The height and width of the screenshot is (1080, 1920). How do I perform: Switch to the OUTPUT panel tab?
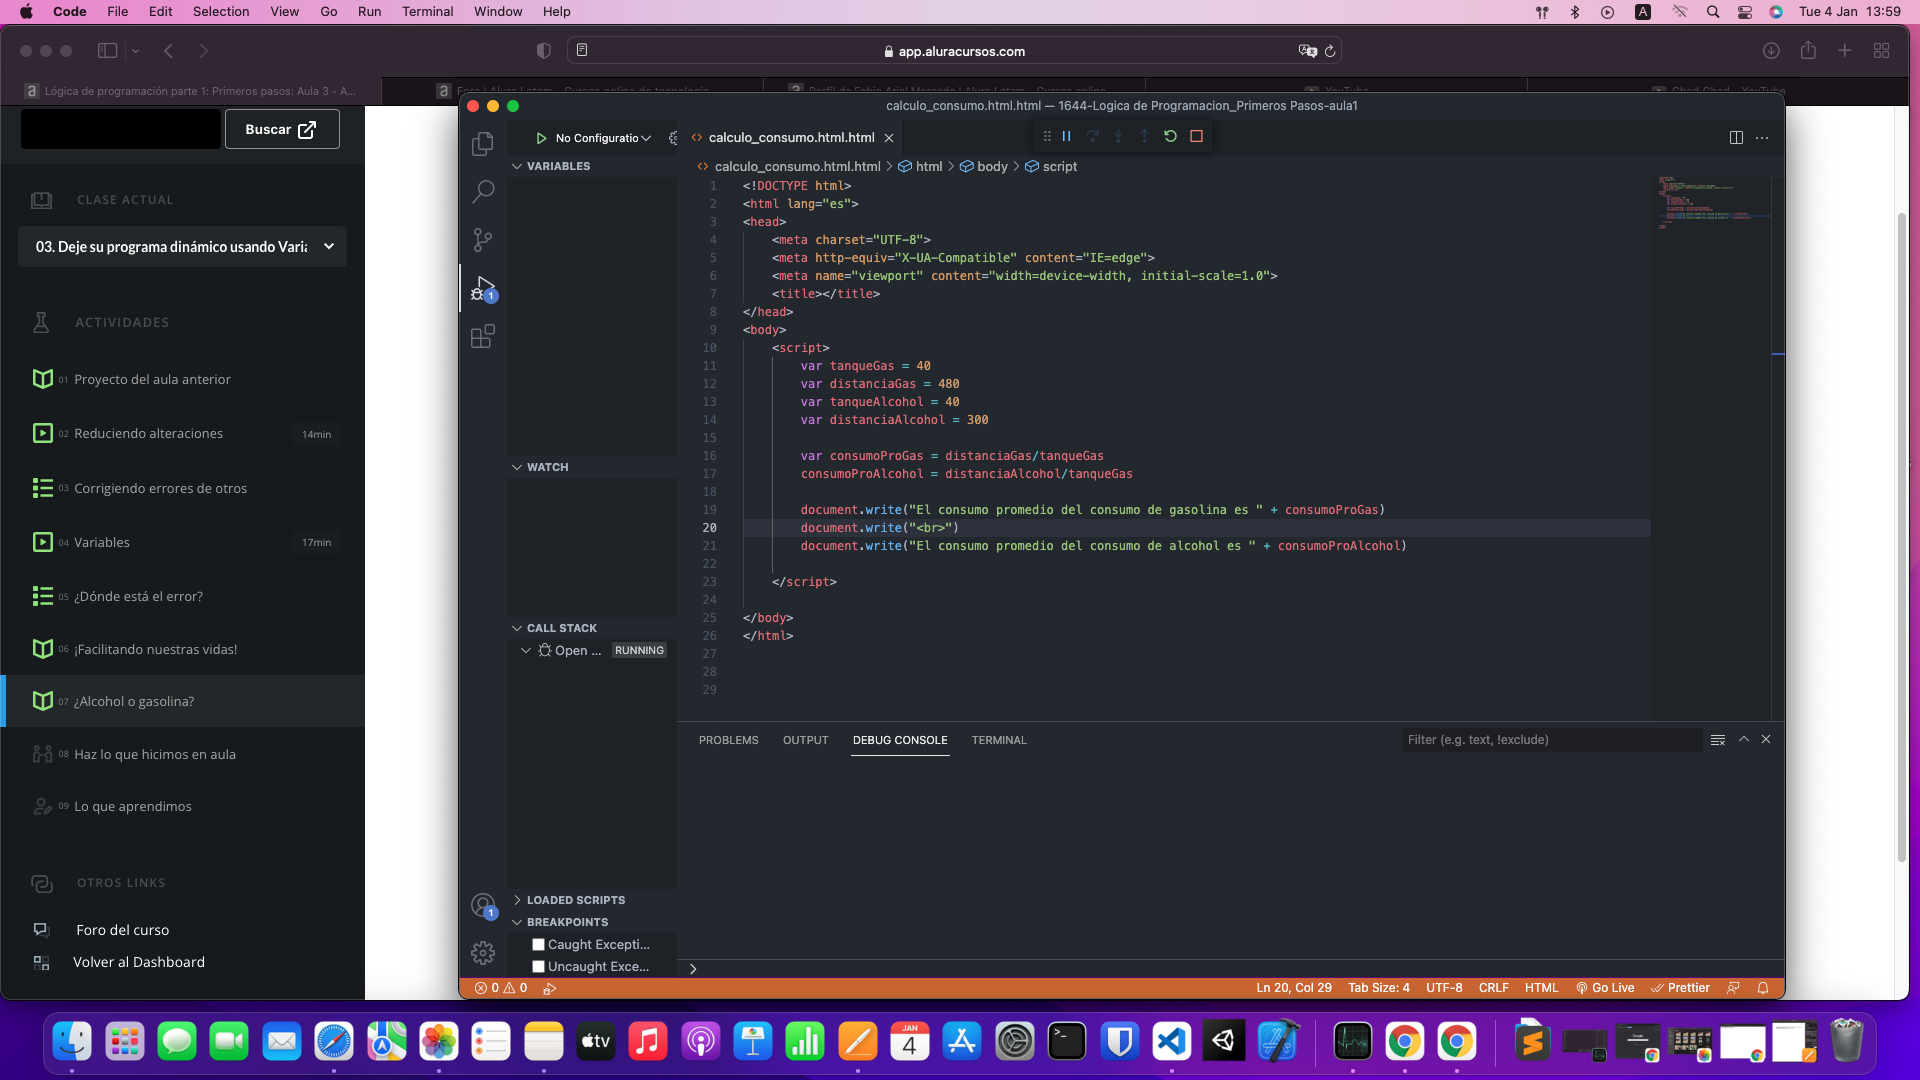805,740
